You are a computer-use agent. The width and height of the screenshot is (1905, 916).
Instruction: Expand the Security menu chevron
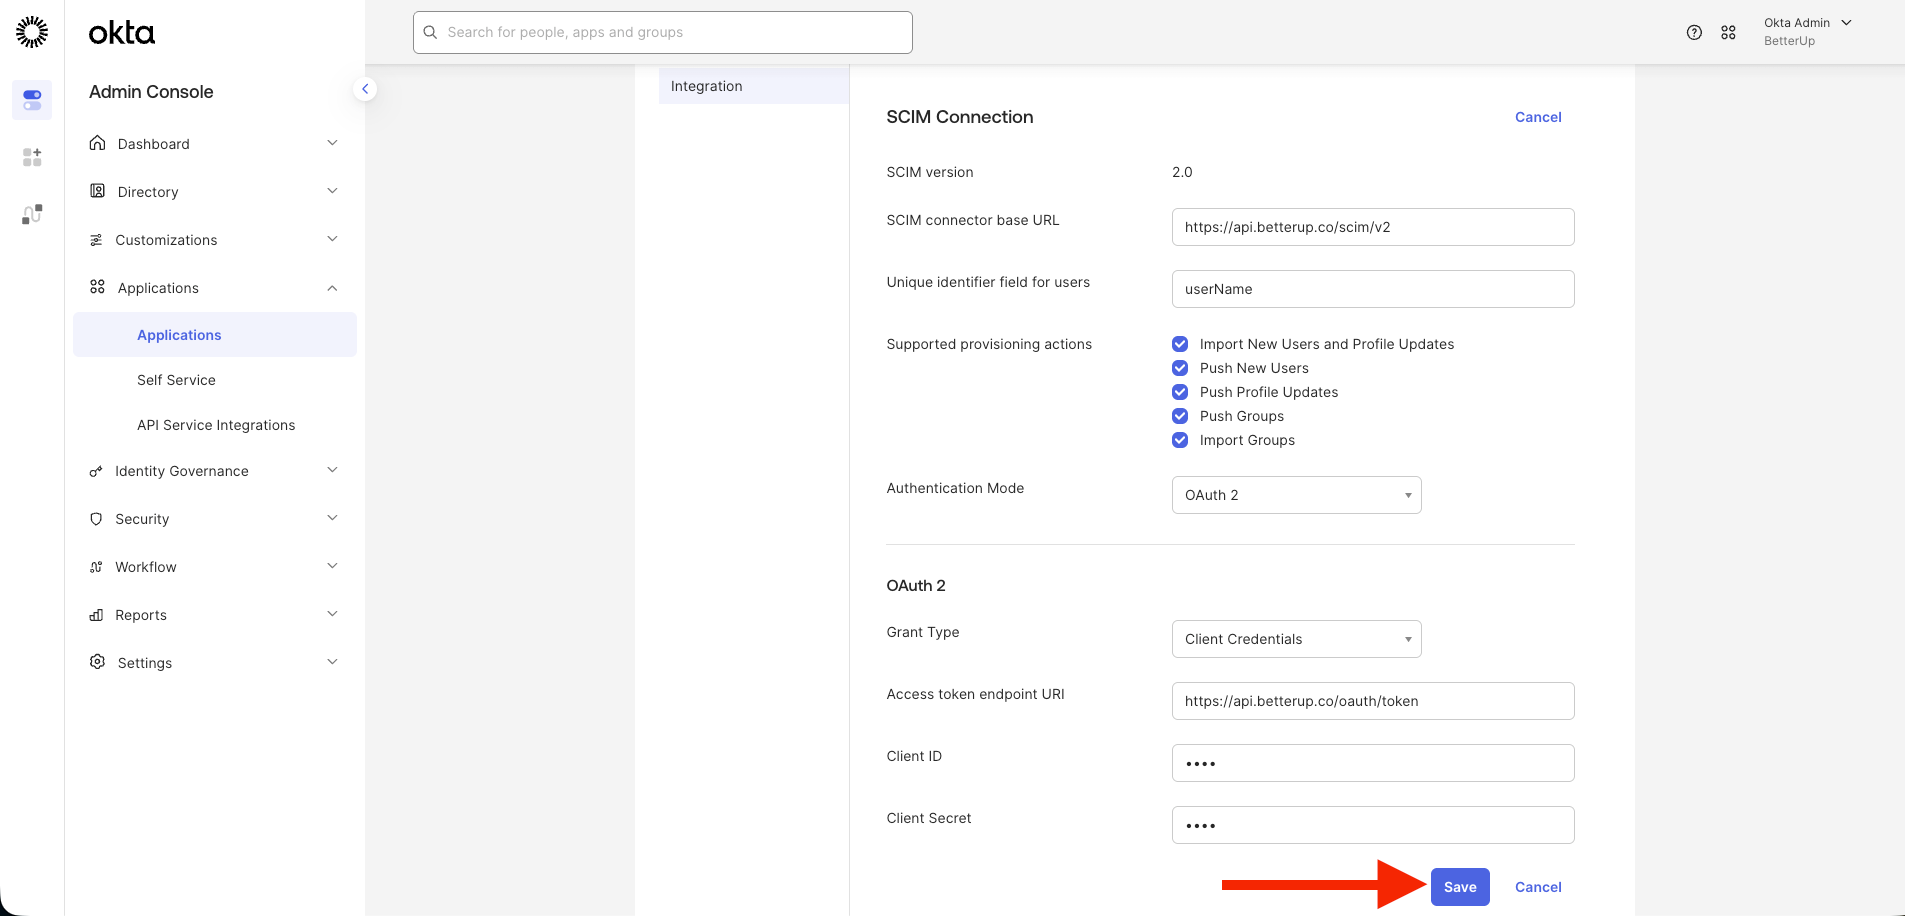click(332, 518)
